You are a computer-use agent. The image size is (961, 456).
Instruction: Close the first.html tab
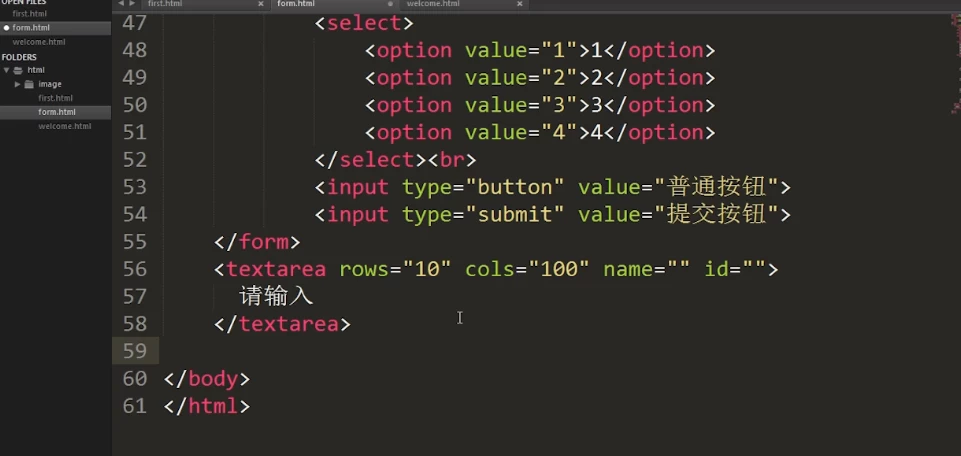coord(261,4)
